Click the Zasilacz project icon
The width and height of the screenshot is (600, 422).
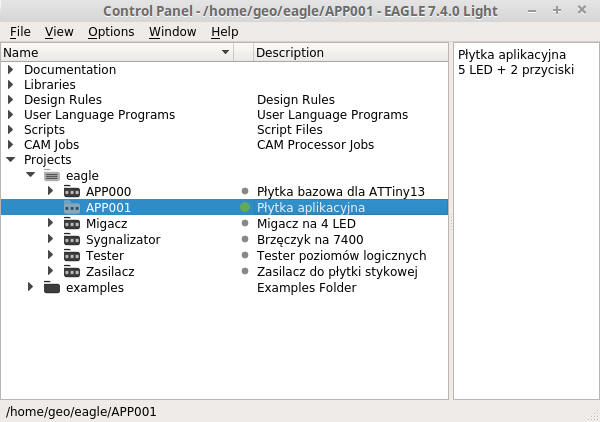coord(71,271)
